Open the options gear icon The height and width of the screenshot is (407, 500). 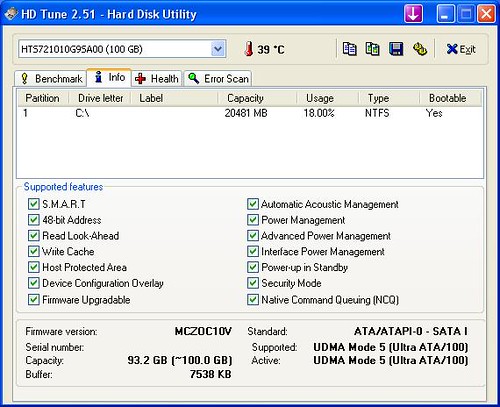[420, 49]
